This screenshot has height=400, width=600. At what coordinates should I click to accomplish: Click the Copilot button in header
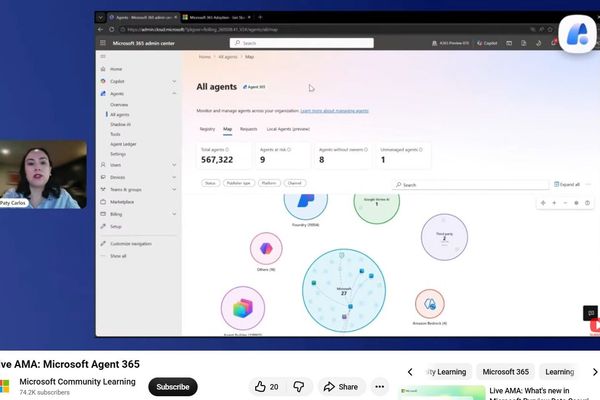click(487, 43)
